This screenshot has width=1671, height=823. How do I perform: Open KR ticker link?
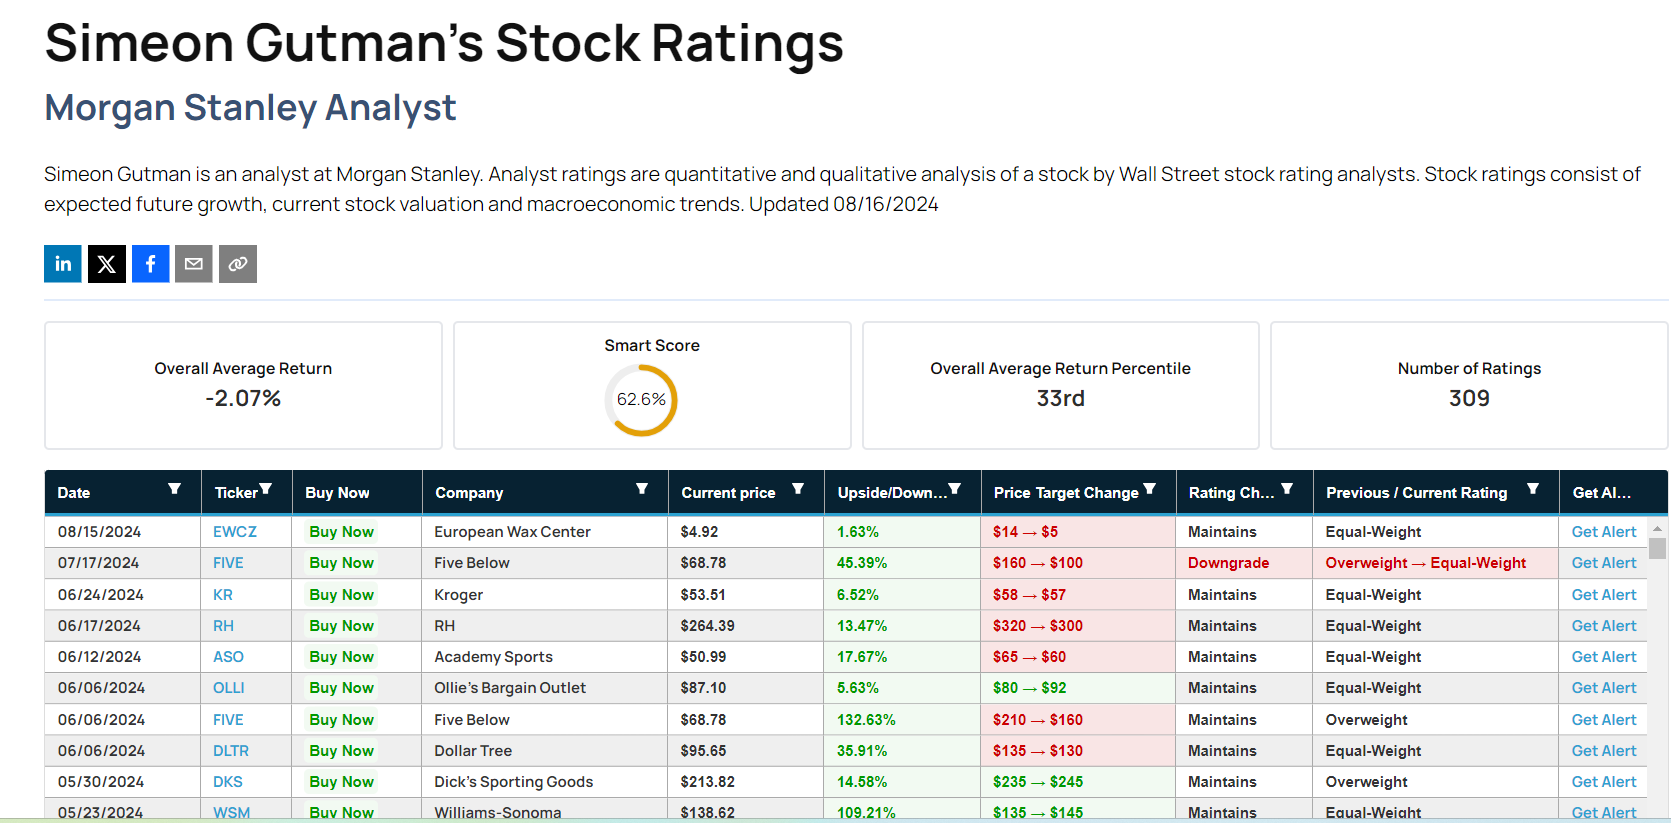(223, 595)
